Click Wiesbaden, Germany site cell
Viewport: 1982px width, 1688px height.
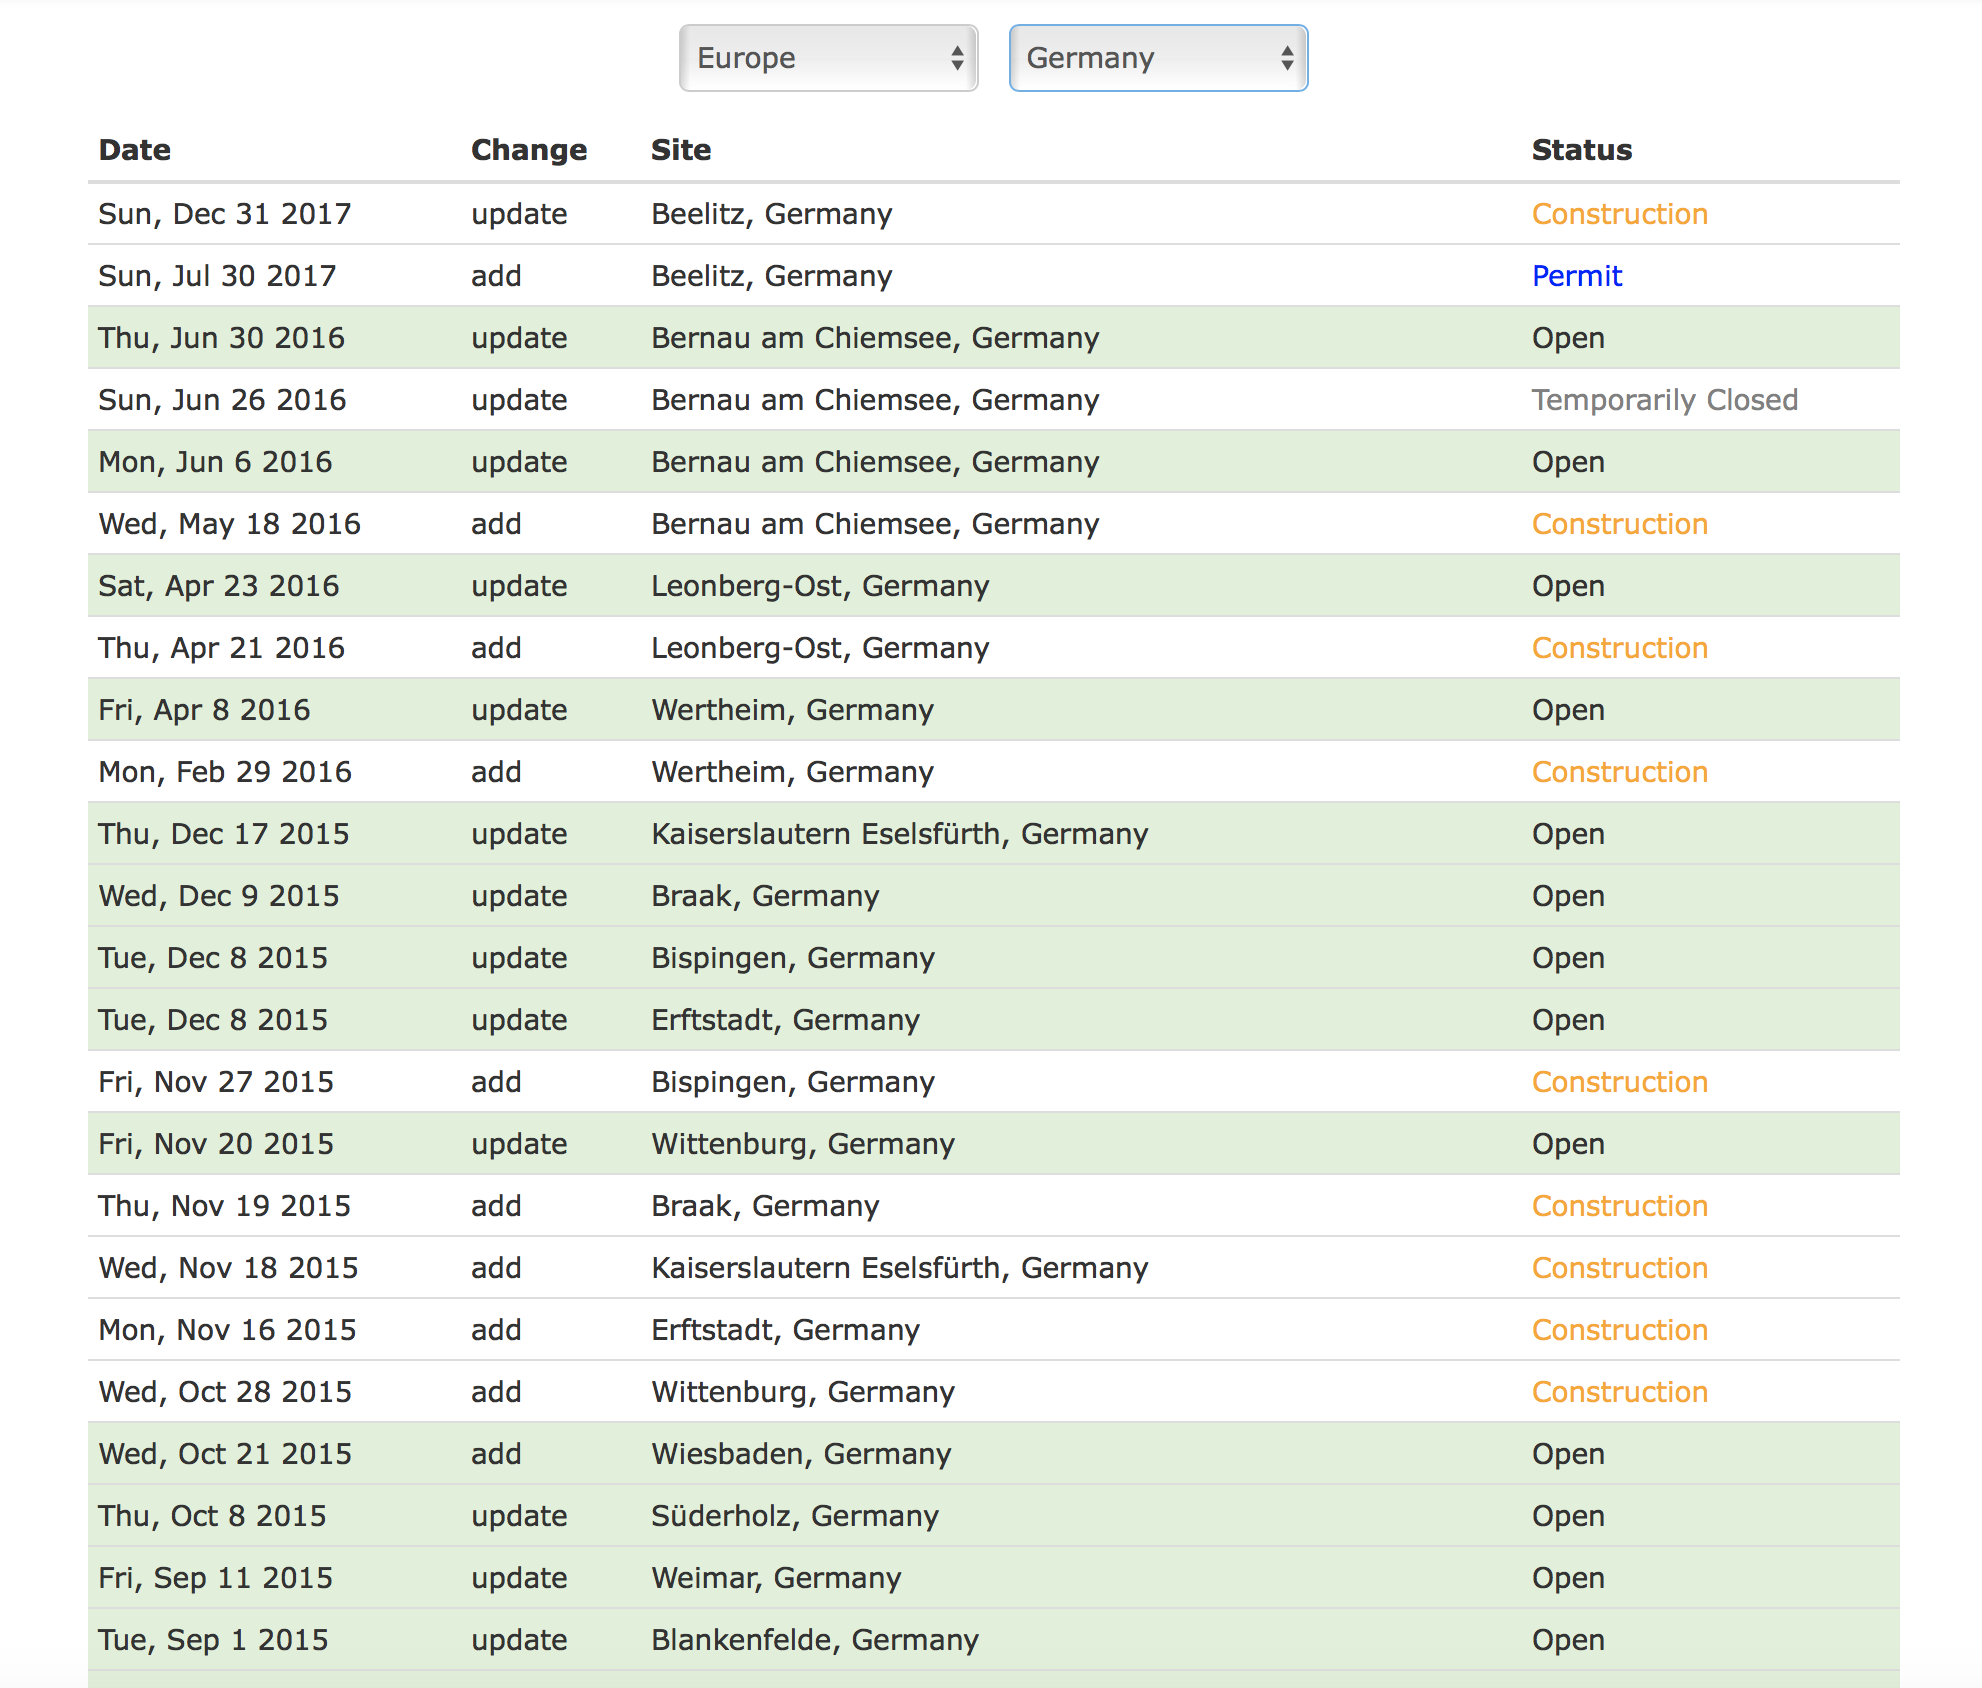click(801, 1454)
